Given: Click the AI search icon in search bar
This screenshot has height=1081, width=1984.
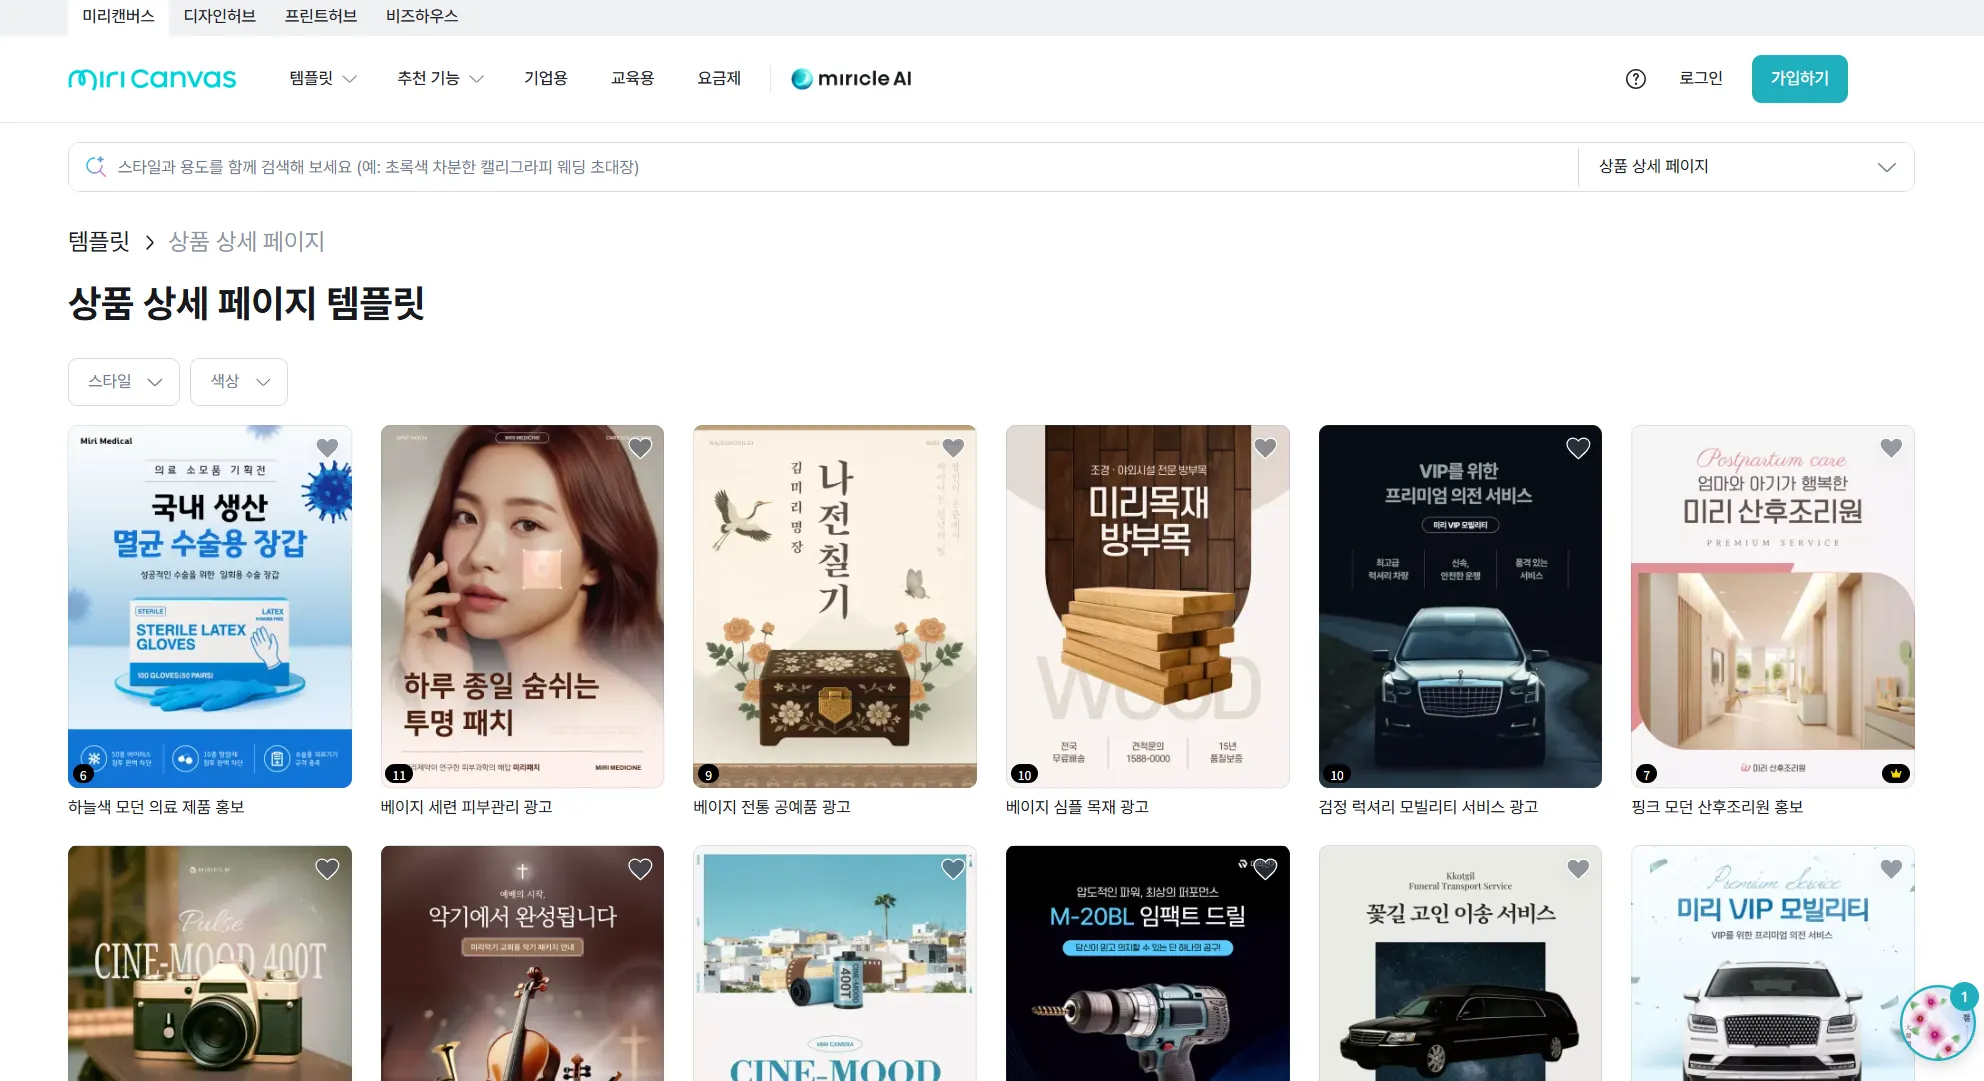Looking at the screenshot, I should pos(96,167).
